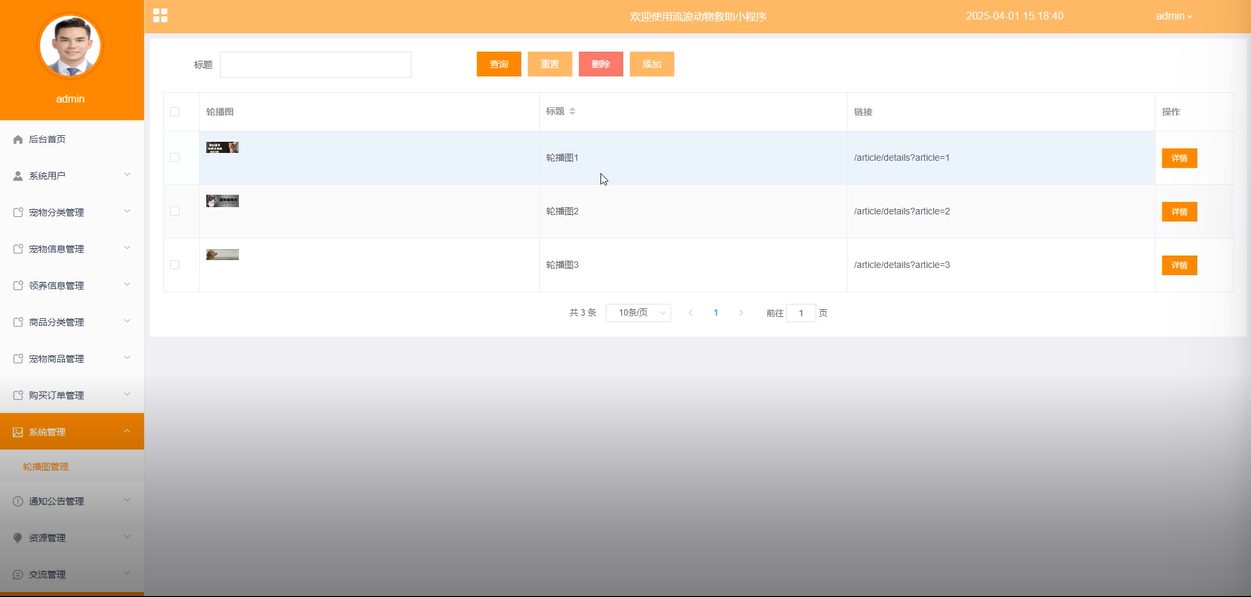Click the 宠物信息管理 menu icon
This screenshot has width=1251, height=597.
coord(18,249)
